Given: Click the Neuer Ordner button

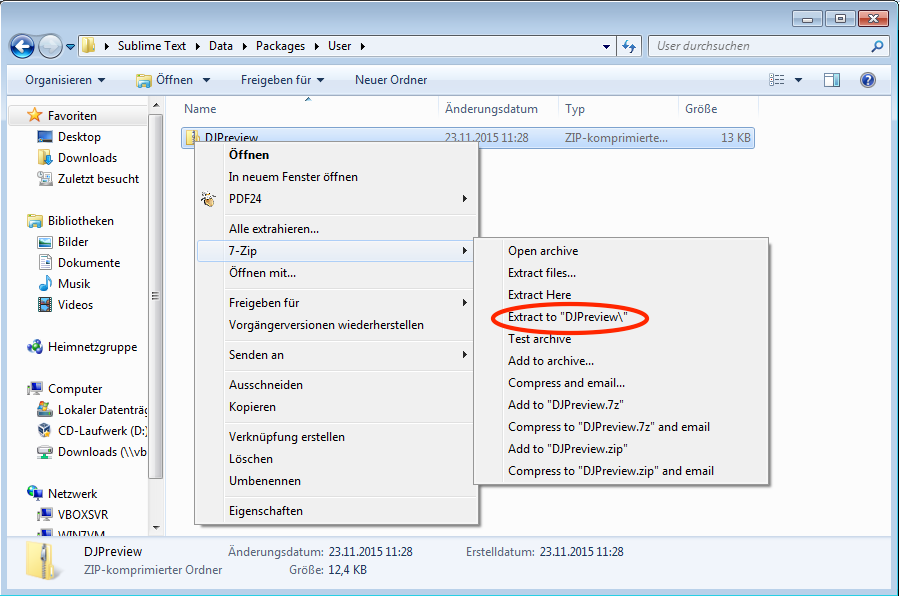Looking at the screenshot, I should coord(390,79).
